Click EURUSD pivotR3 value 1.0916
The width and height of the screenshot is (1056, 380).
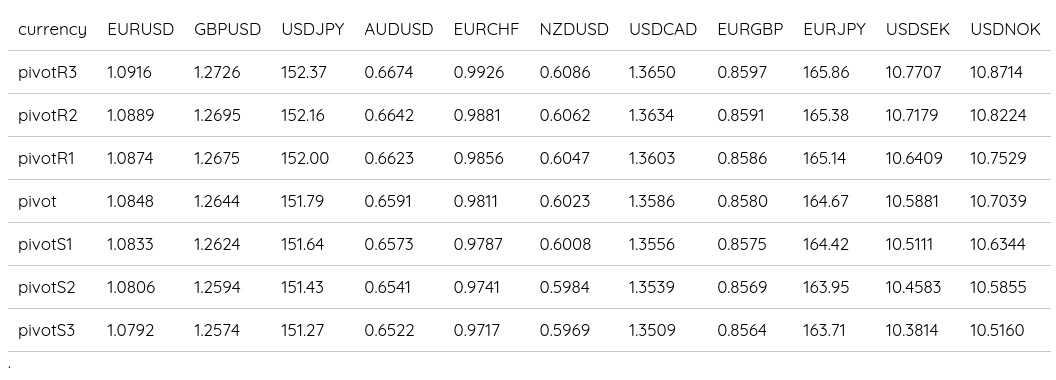130,72
